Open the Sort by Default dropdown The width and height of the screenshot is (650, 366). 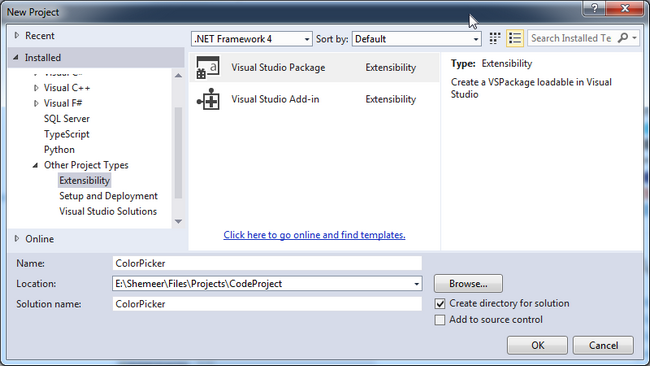tap(416, 39)
